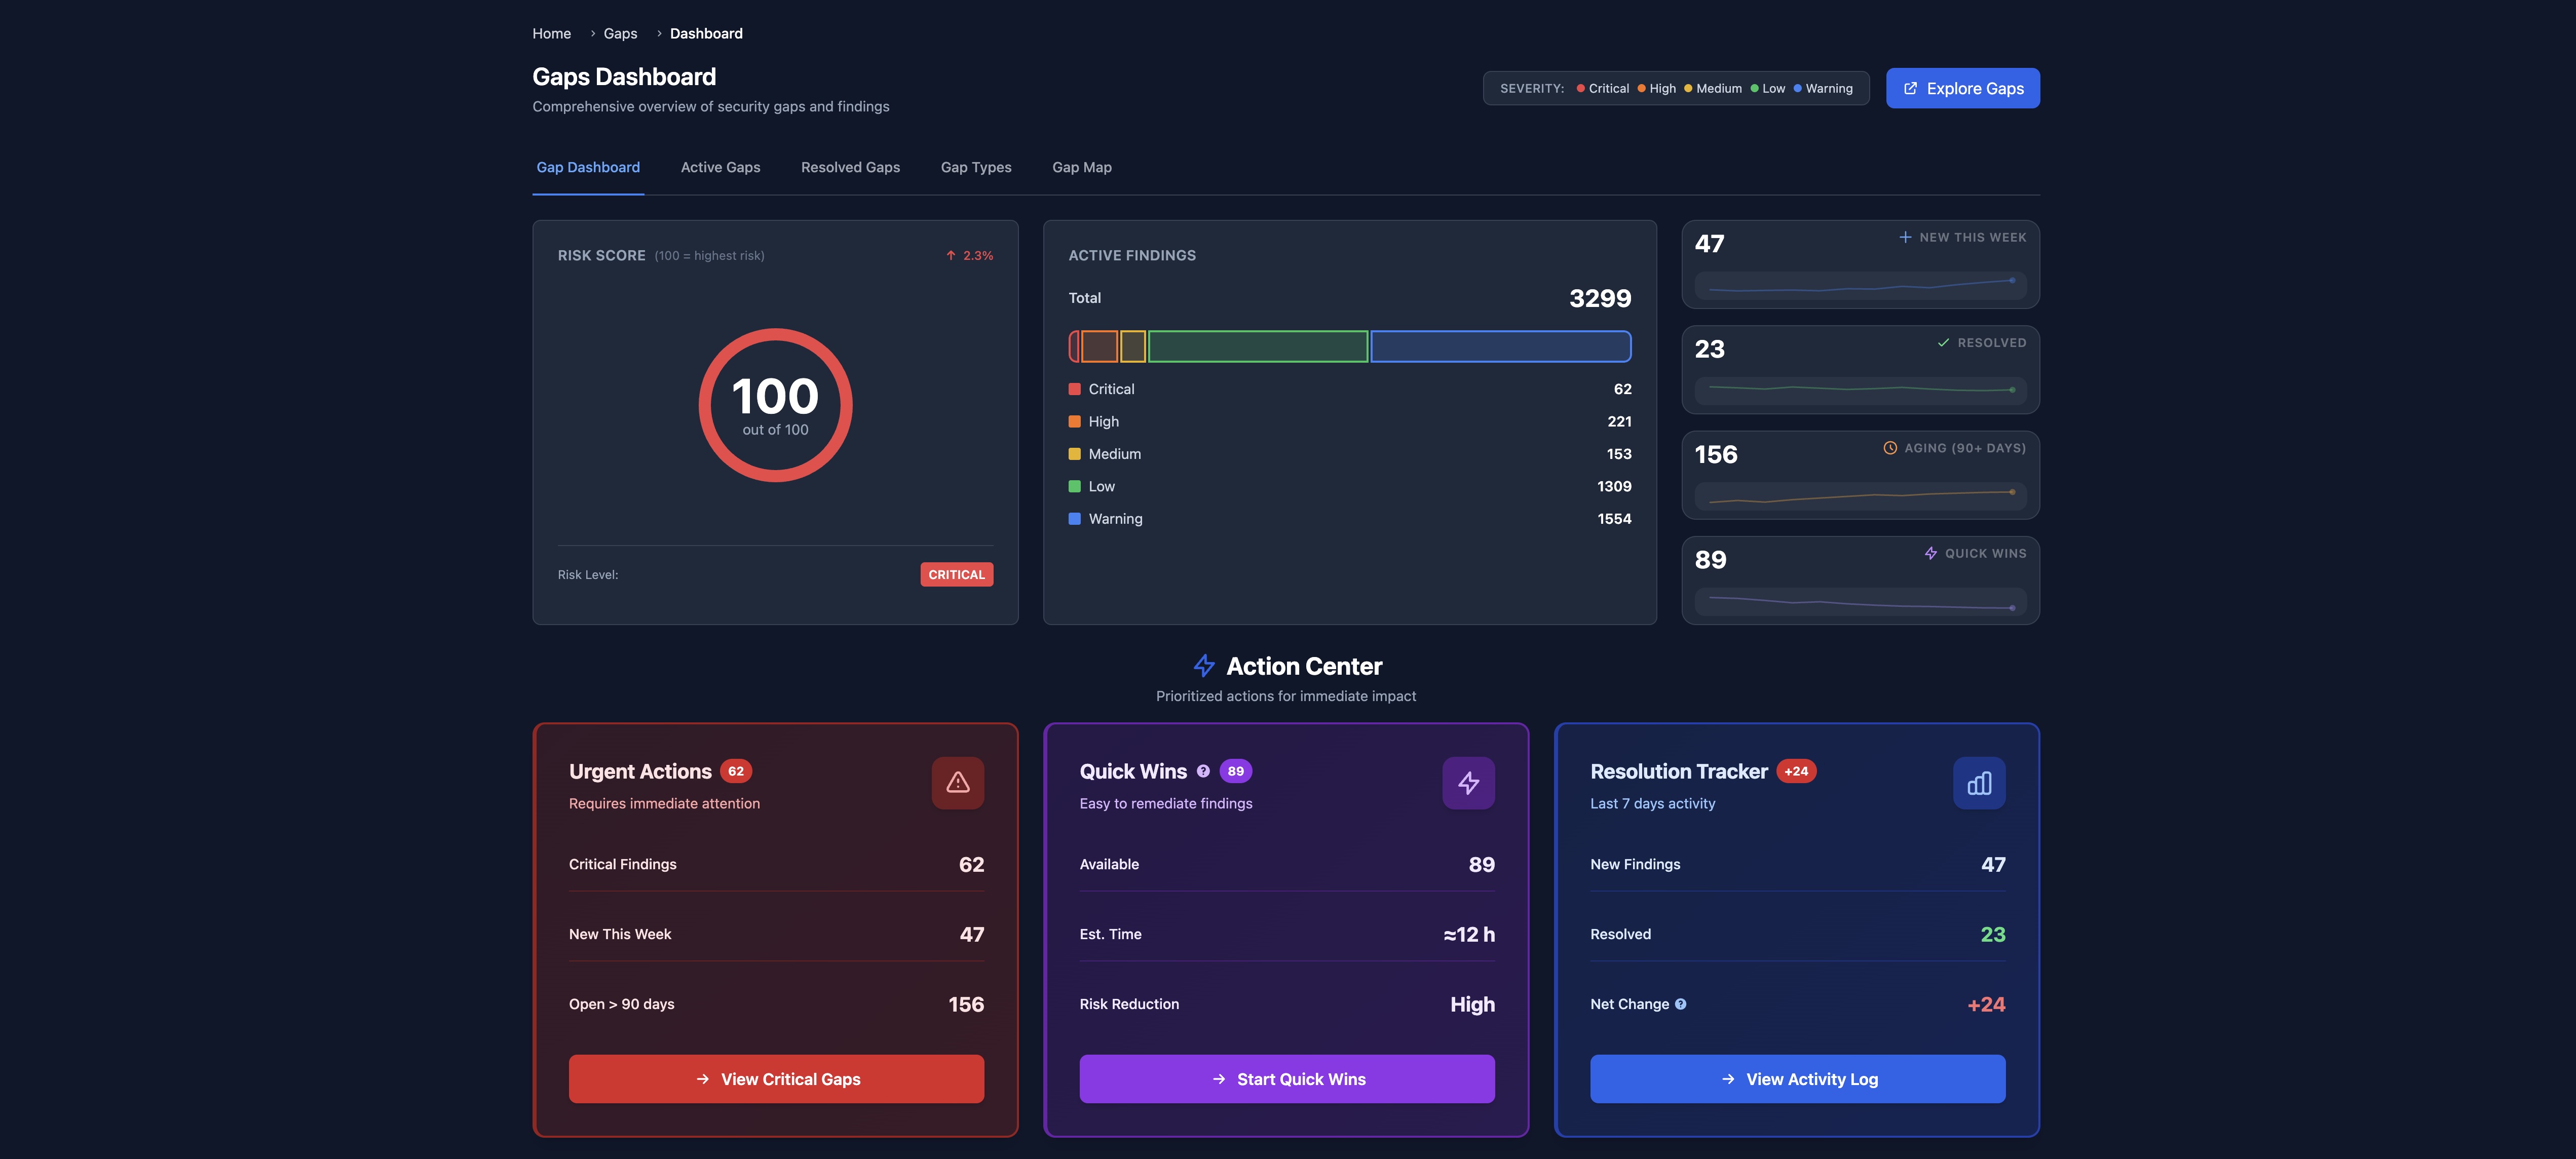Click the warning triangle icon on Urgent Actions
This screenshot has width=2576, height=1159.
pyautogui.click(x=957, y=783)
